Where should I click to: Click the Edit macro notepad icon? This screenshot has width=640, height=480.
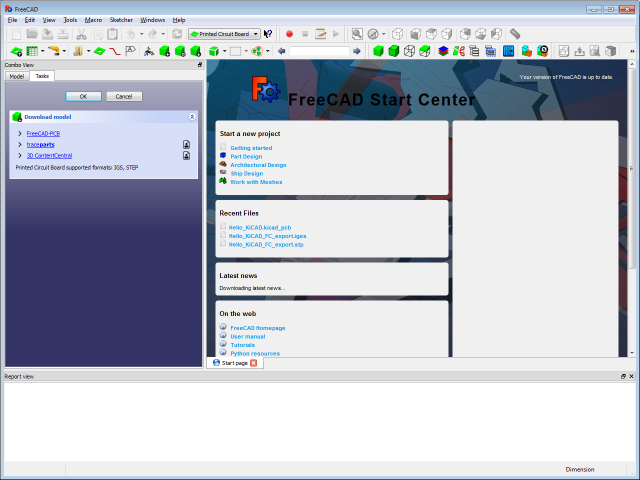[320, 34]
